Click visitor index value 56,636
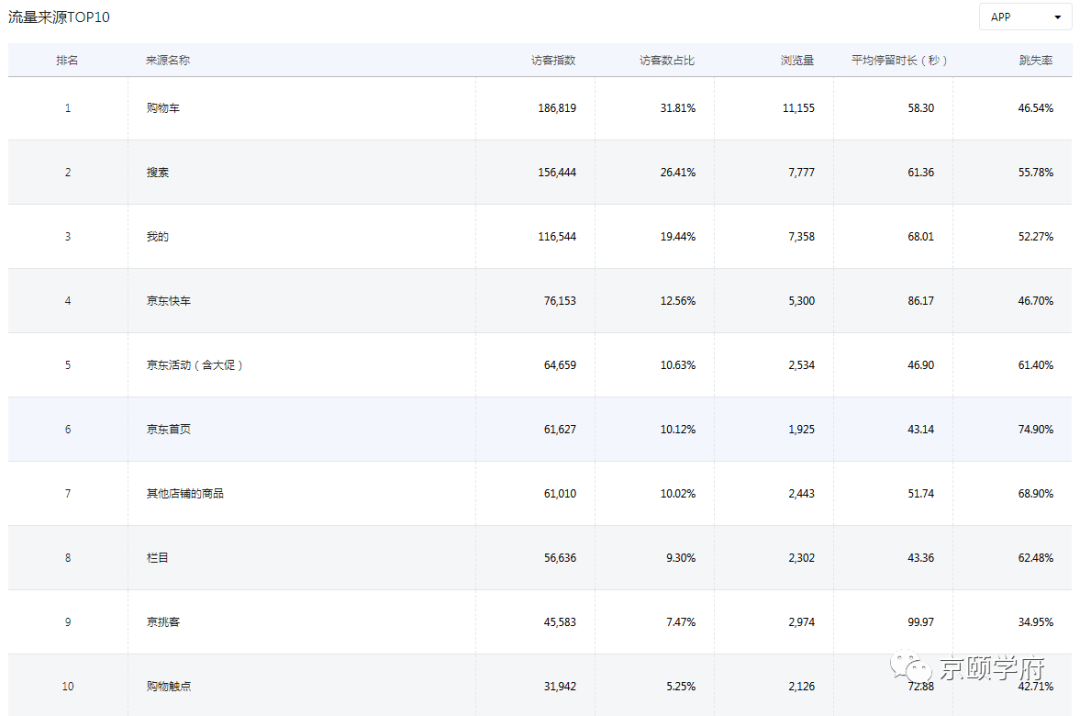Screen dimensions: 1080x716 [x=559, y=558]
